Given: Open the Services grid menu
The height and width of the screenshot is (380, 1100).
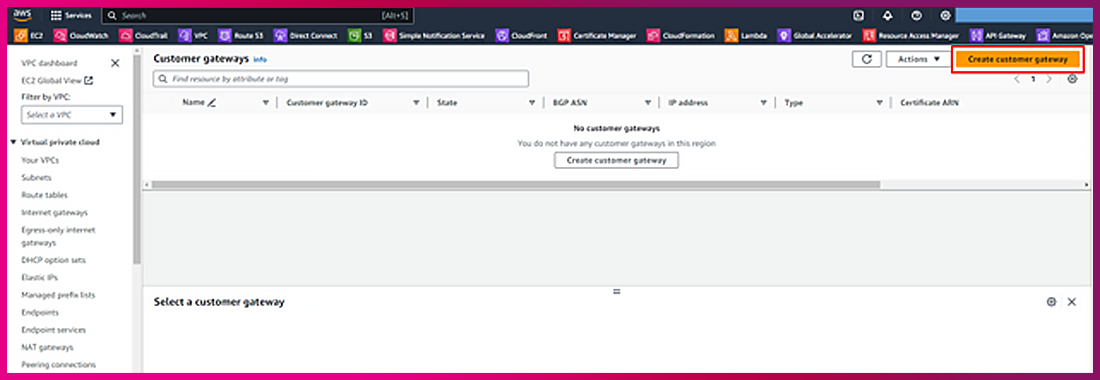Looking at the screenshot, I should point(71,15).
